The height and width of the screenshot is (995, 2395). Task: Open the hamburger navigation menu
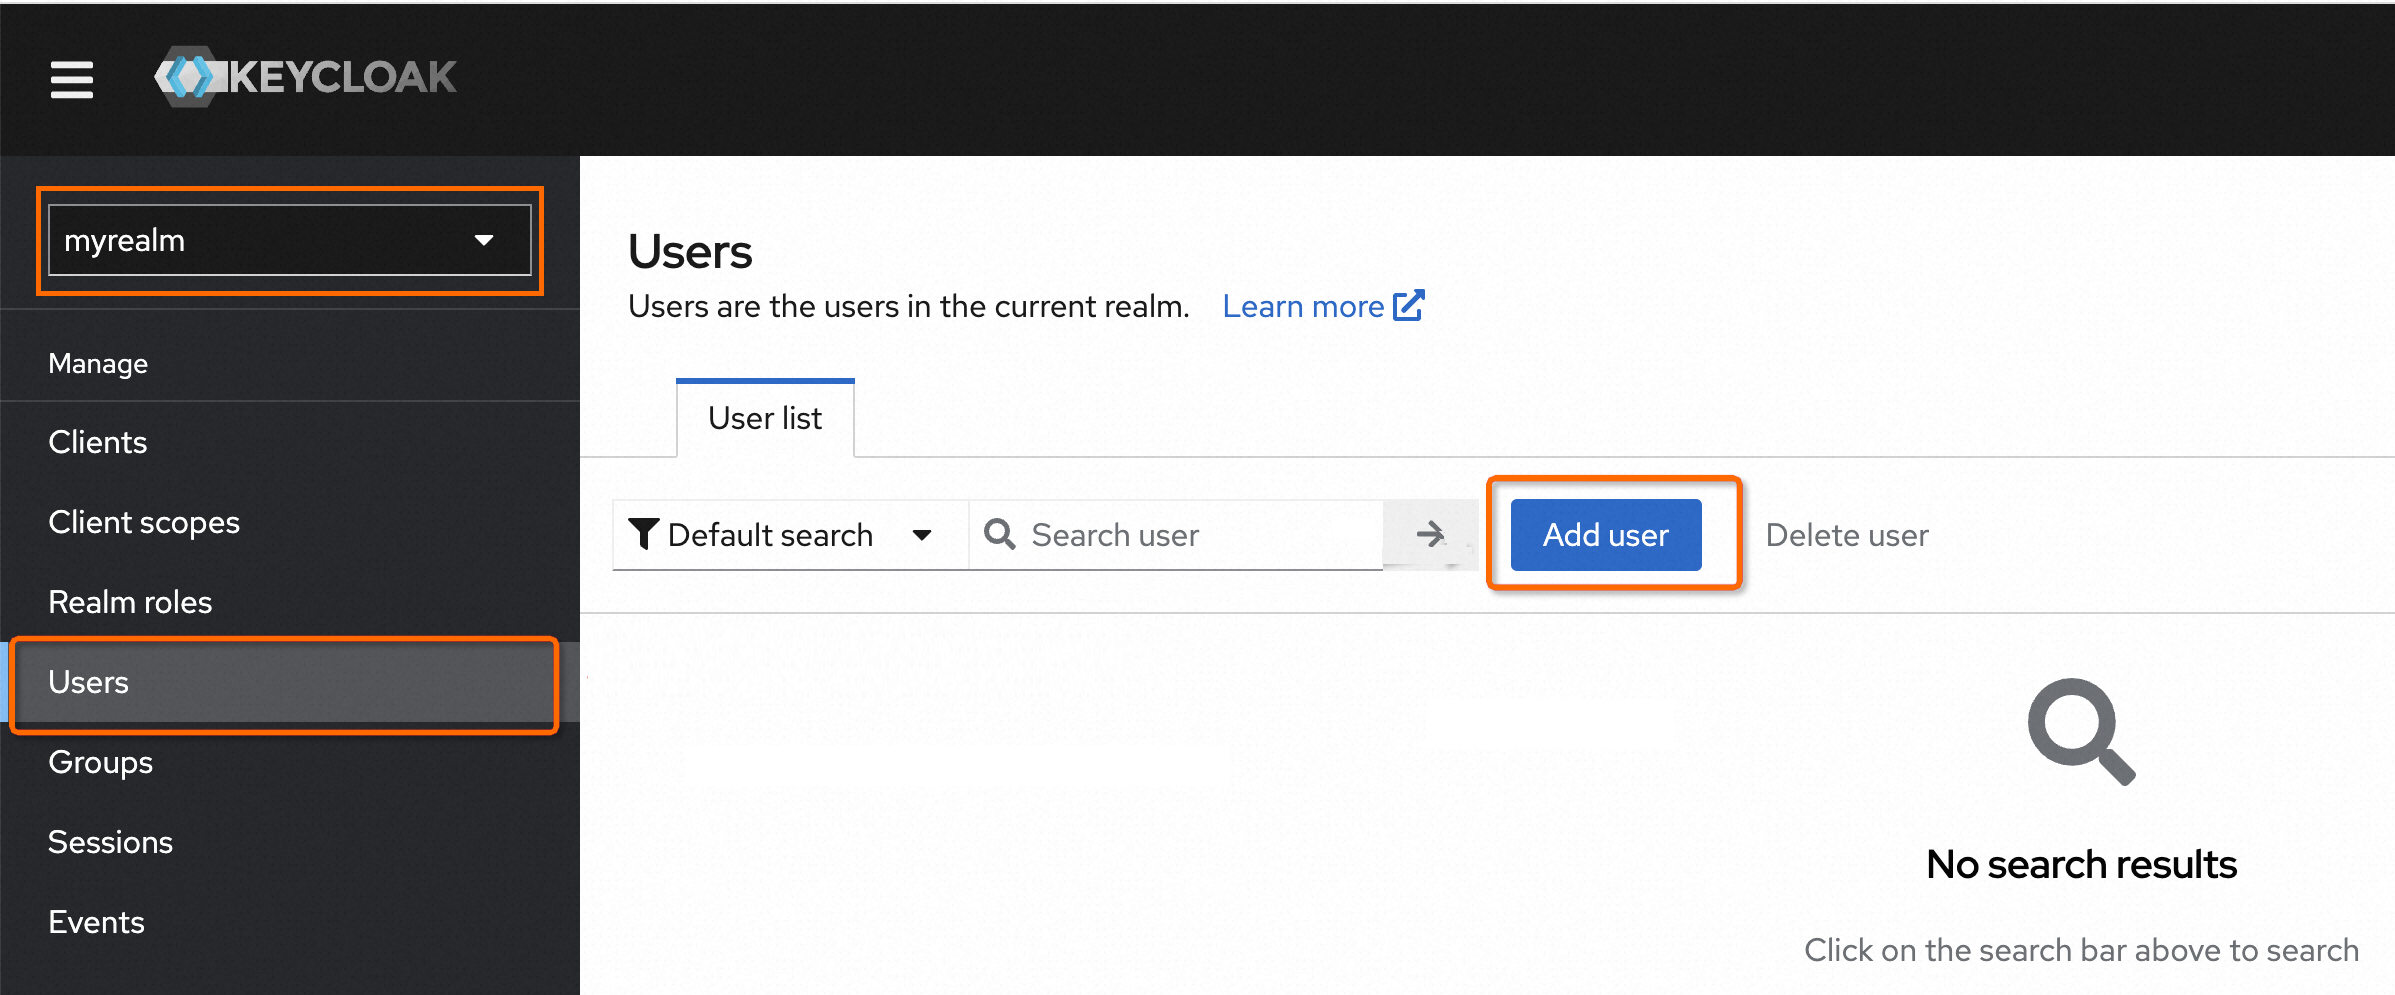click(72, 79)
